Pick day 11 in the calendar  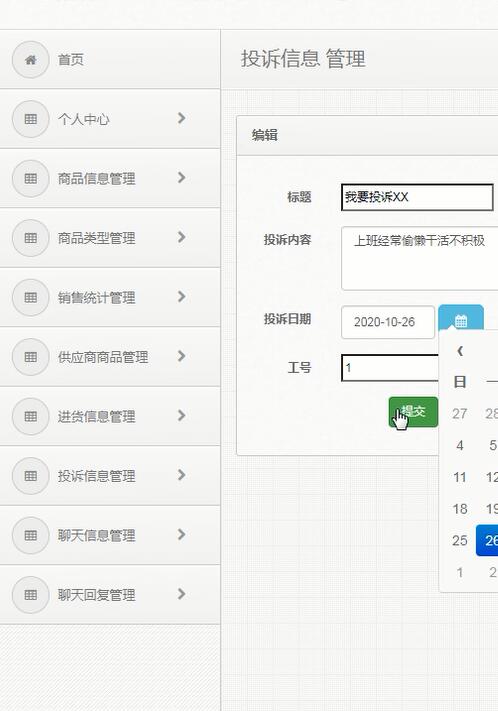(x=459, y=477)
